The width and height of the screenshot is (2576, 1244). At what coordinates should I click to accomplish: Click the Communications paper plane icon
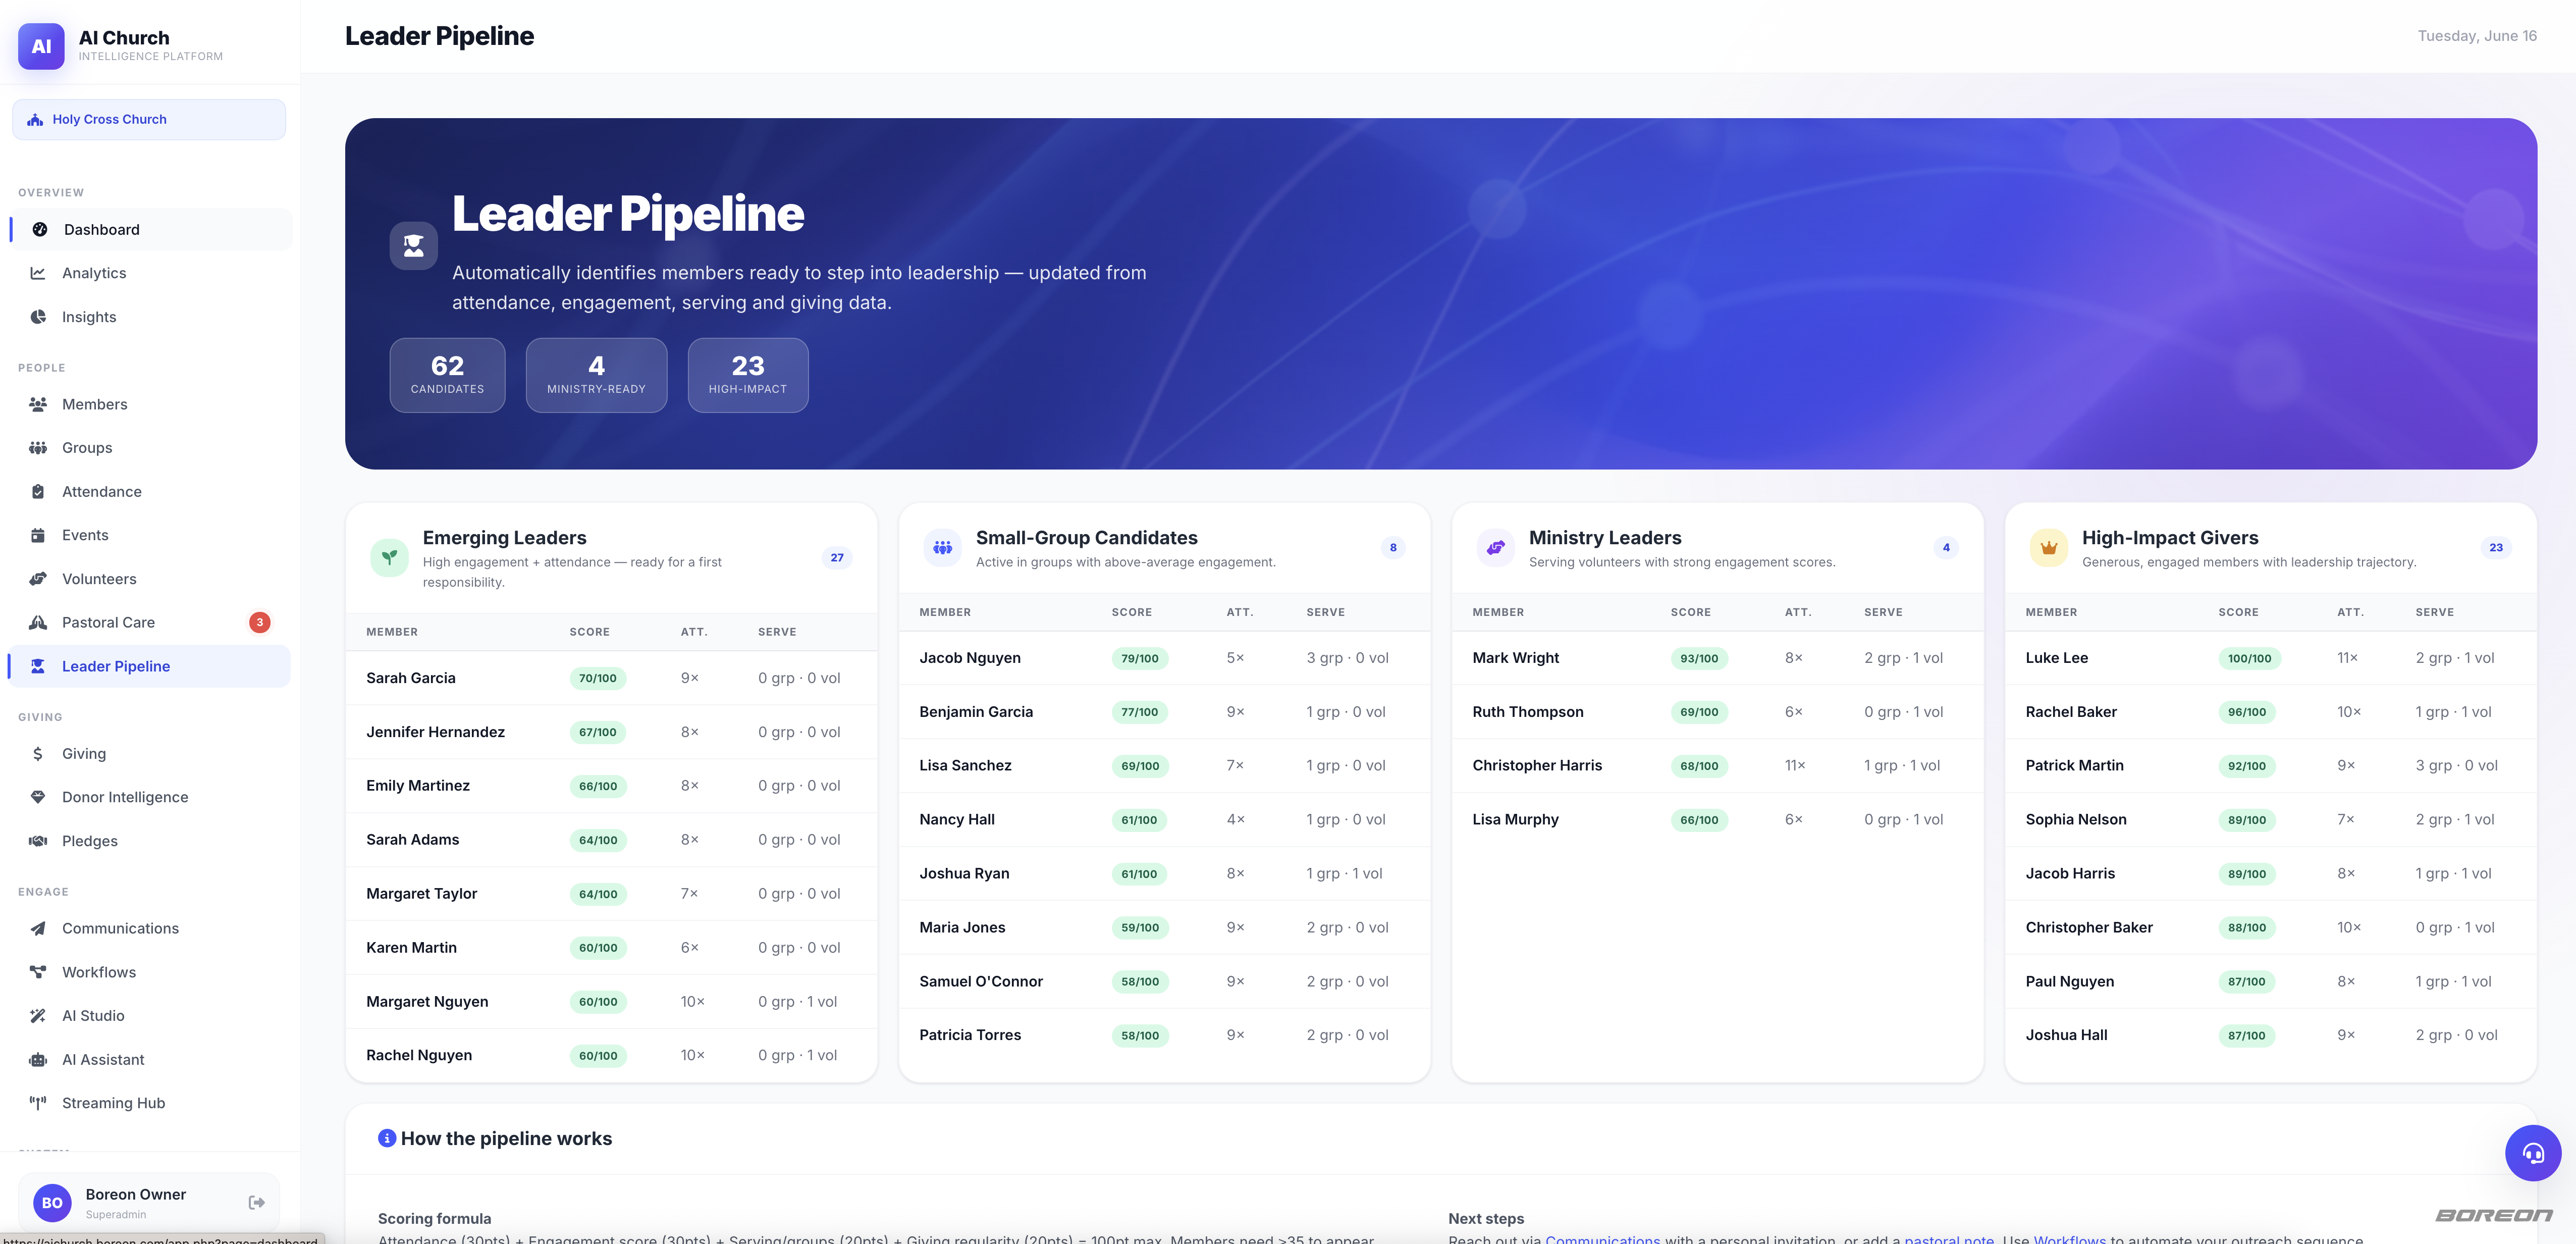point(38,928)
